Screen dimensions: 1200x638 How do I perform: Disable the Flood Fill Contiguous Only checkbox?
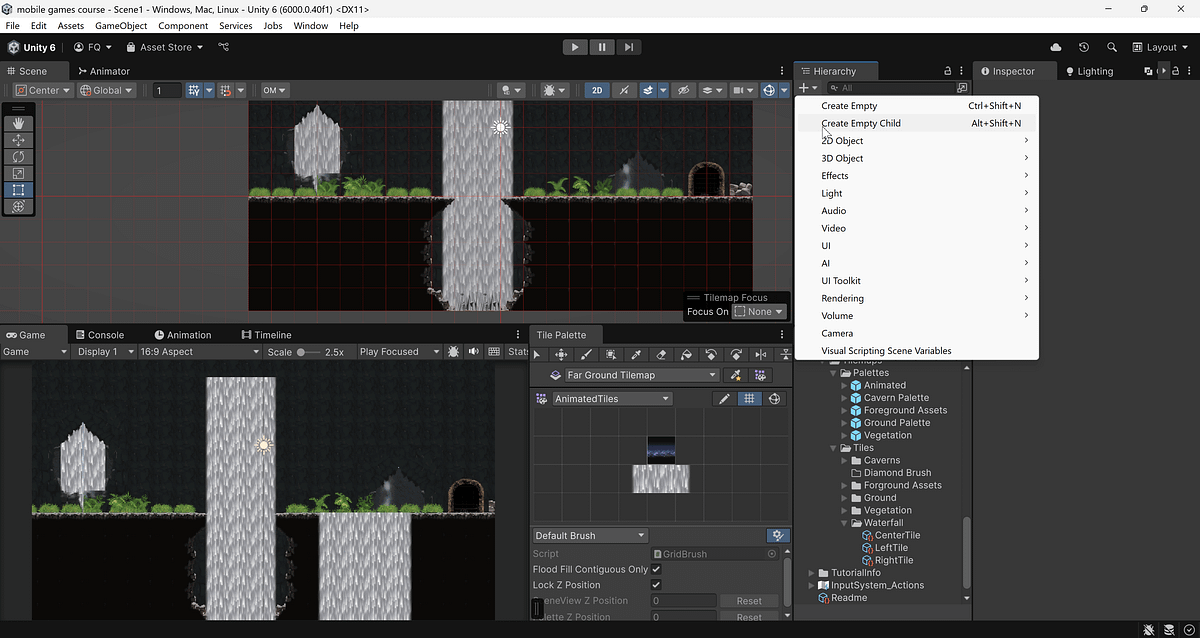(x=655, y=568)
